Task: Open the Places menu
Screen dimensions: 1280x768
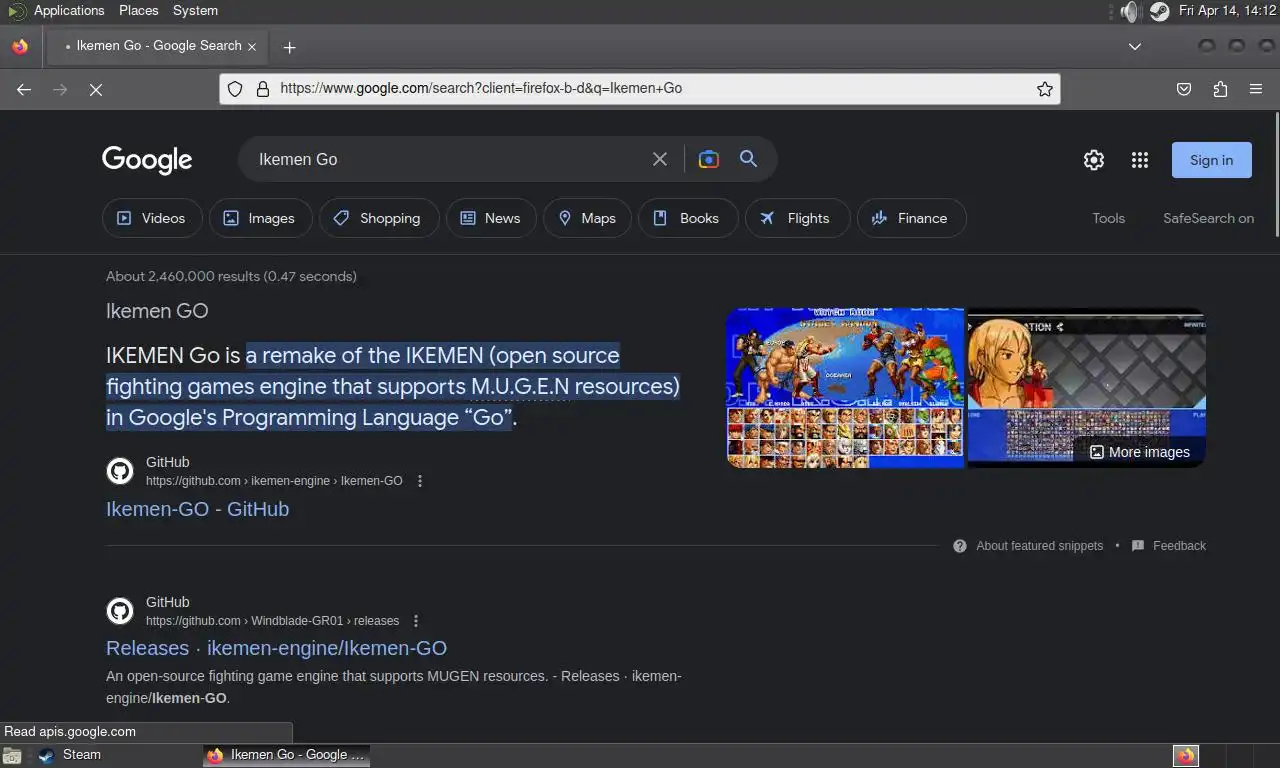Action: point(138,11)
